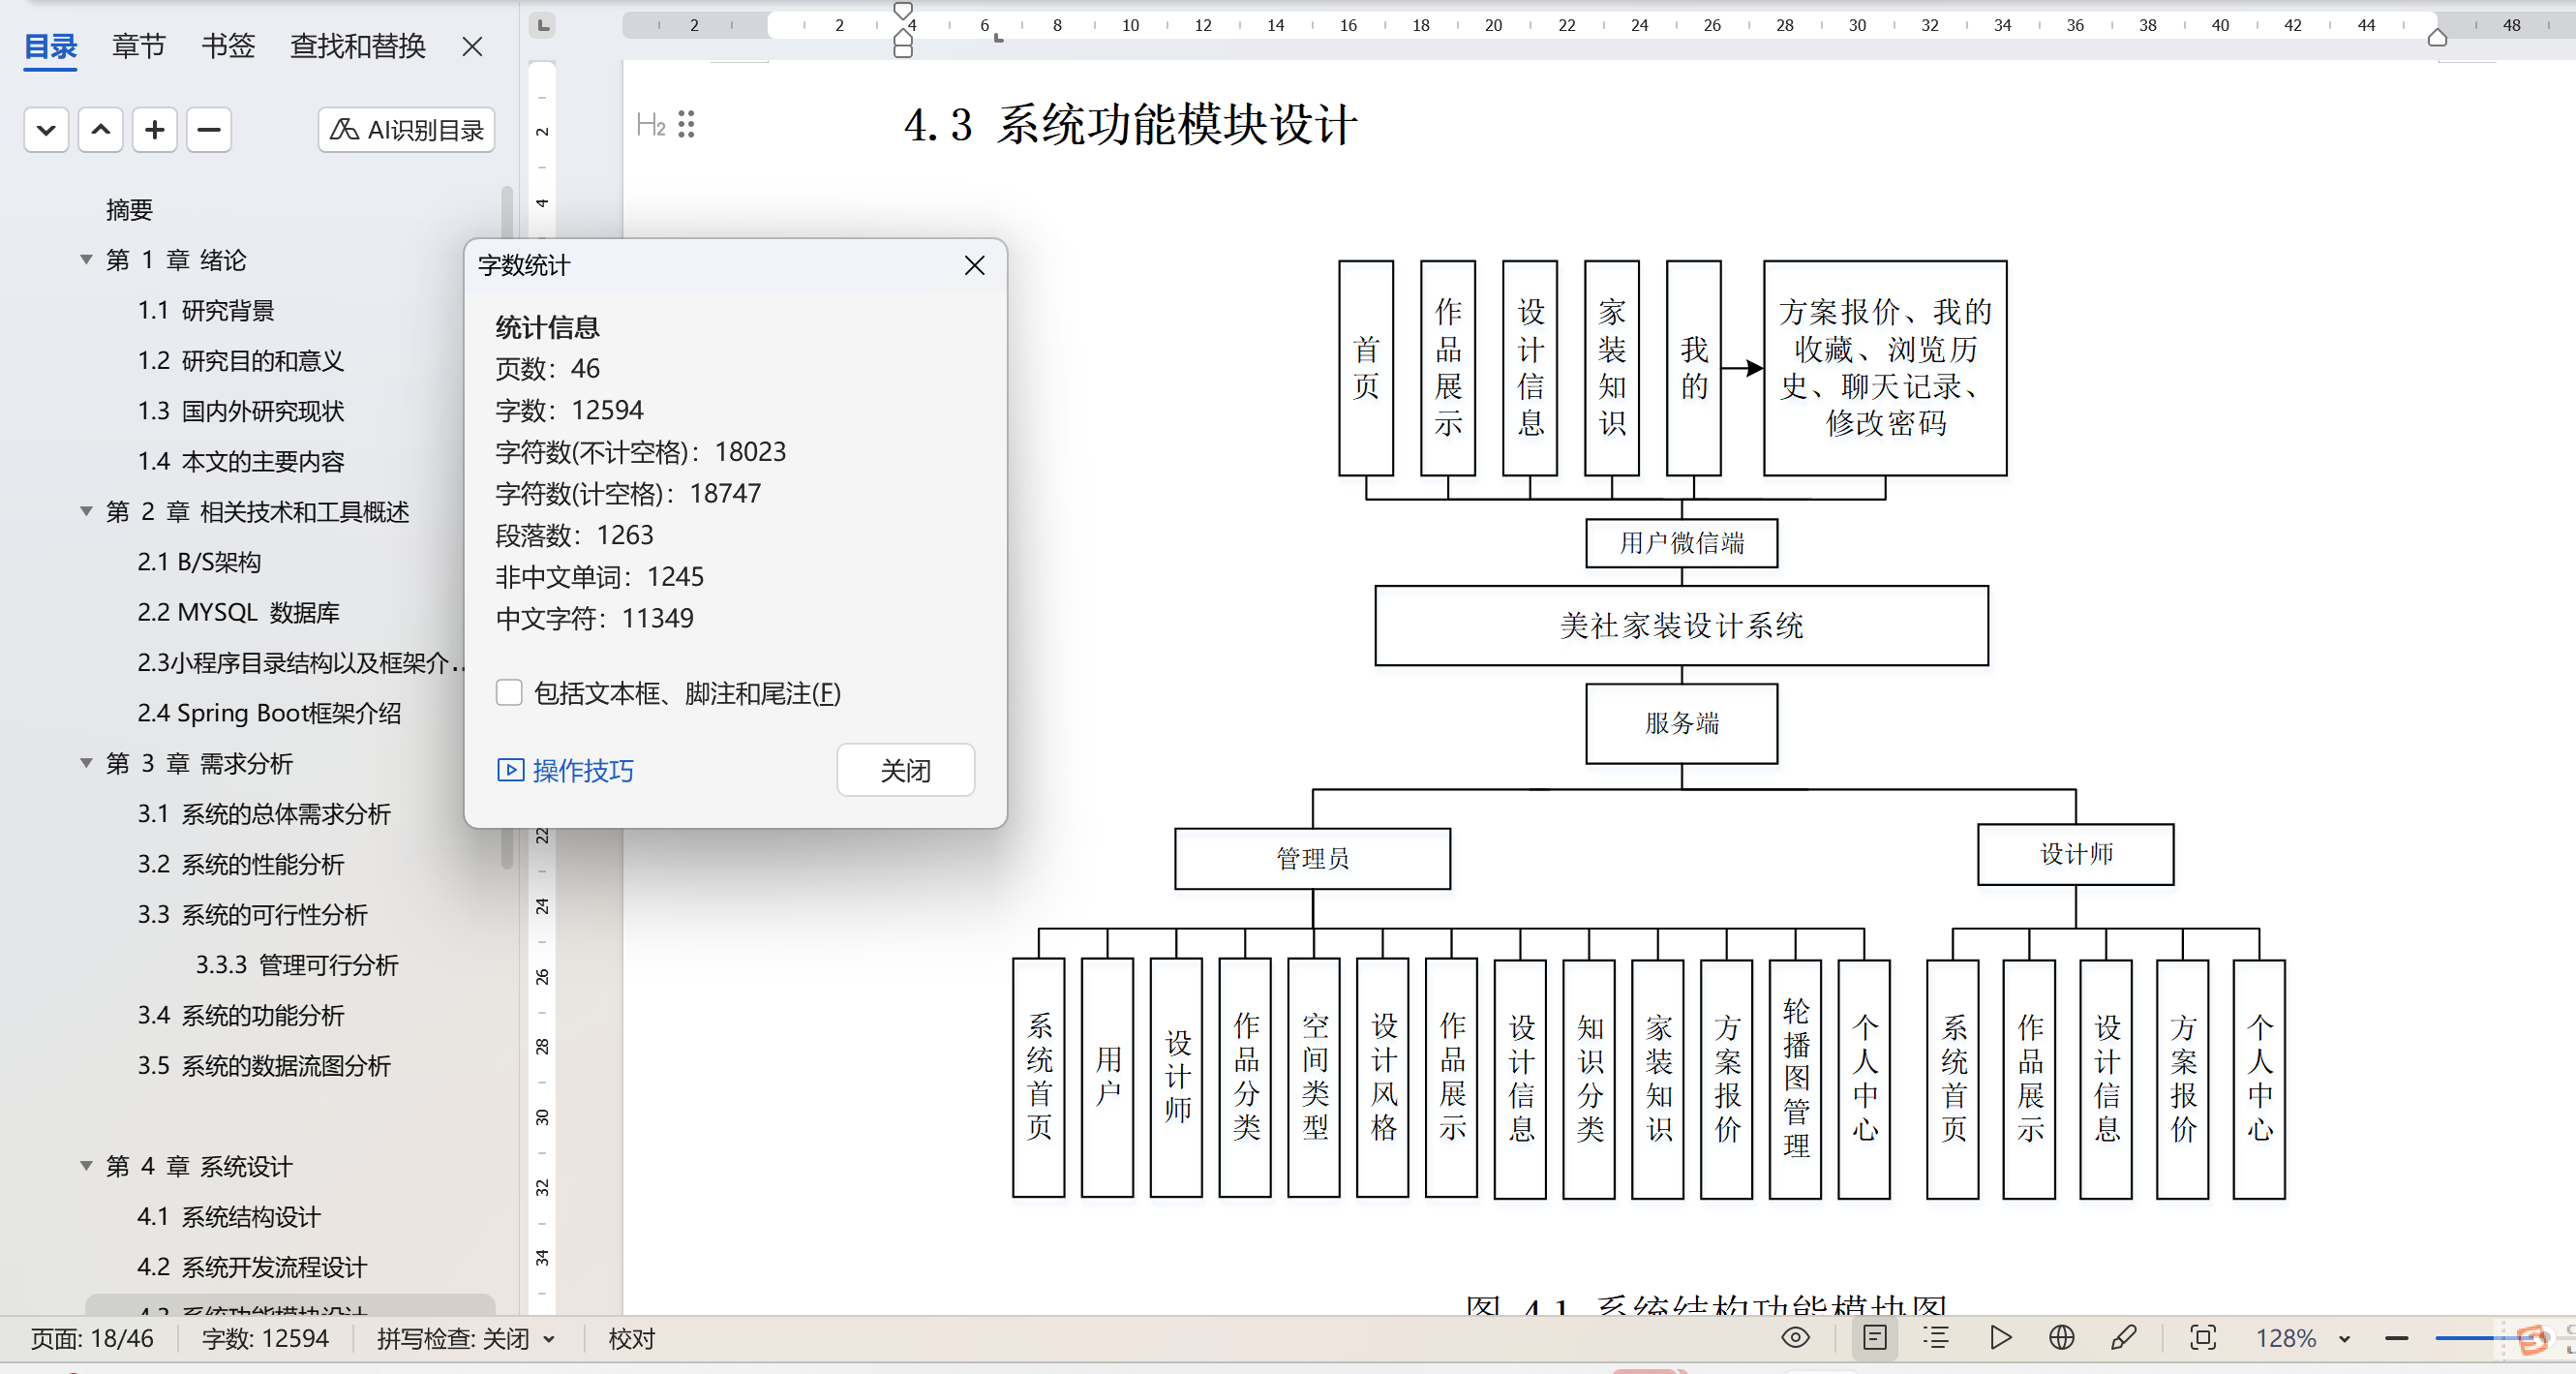Enable 包括文本框、脚注和尾注 checkbox
Image resolution: width=2576 pixels, height=1374 pixels.
(x=509, y=693)
